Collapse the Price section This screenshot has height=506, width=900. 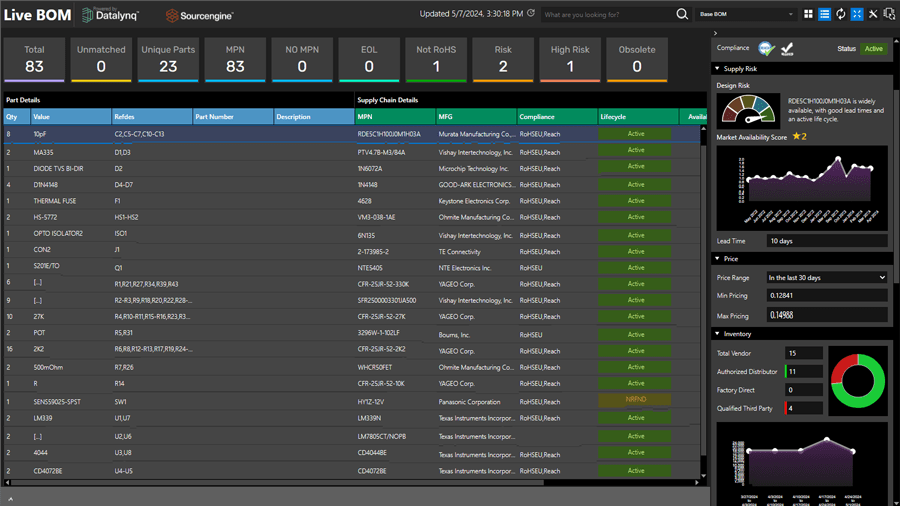717,259
